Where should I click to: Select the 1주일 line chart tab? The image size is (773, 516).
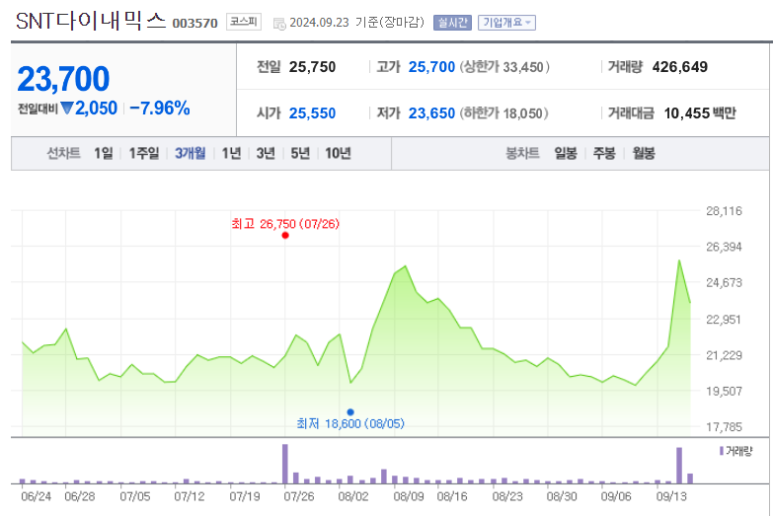pyautogui.click(x=143, y=153)
